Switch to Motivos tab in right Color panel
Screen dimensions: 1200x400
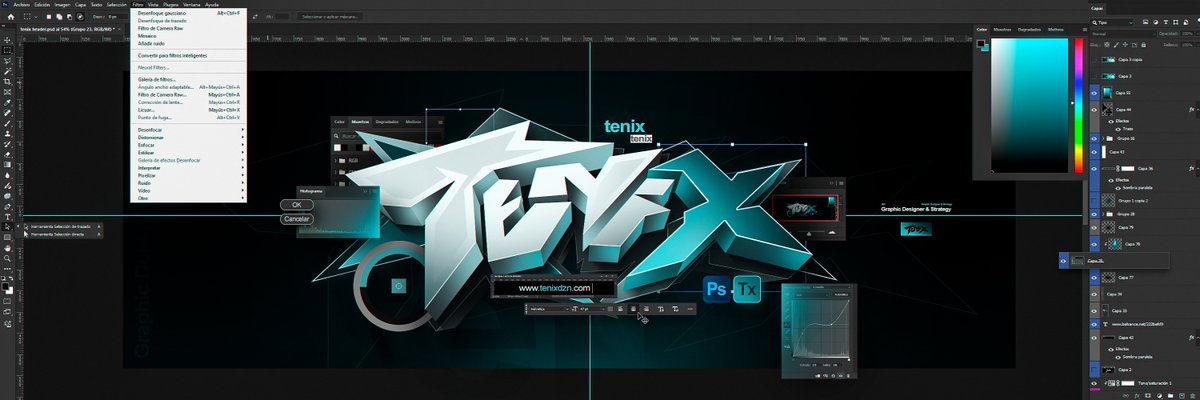coord(1056,30)
